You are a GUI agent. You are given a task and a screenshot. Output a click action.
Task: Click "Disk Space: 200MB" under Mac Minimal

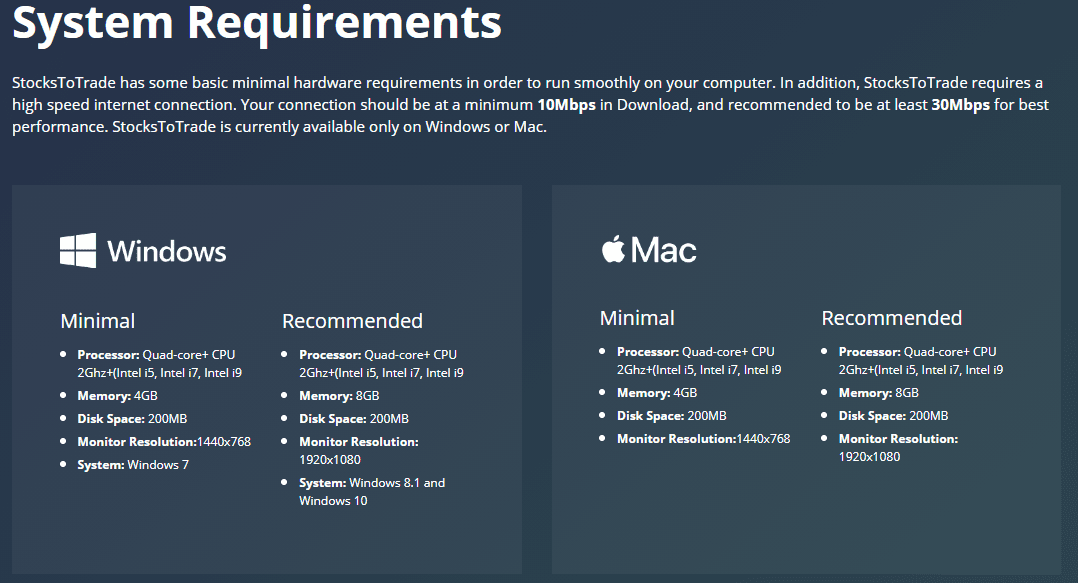672,416
